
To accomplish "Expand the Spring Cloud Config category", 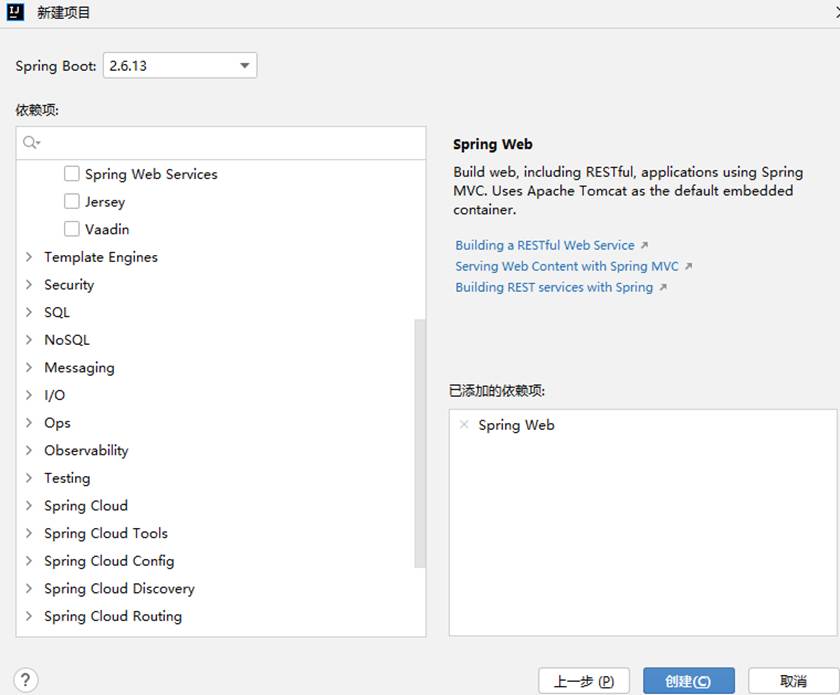I will 29,561.
